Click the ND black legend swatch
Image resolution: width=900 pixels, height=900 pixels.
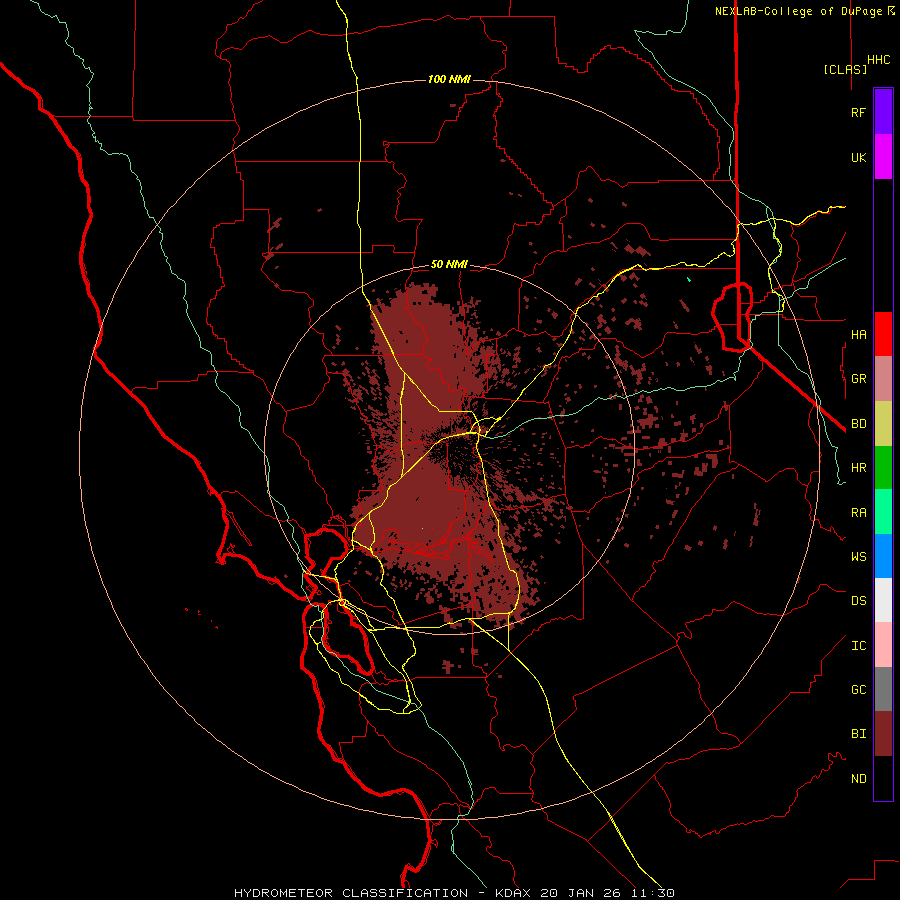883,778
